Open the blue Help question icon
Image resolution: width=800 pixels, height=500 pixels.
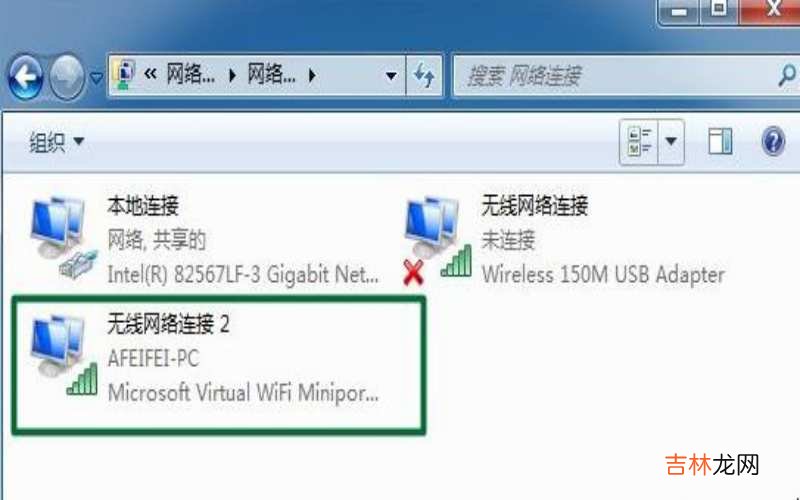pos(773,141)
